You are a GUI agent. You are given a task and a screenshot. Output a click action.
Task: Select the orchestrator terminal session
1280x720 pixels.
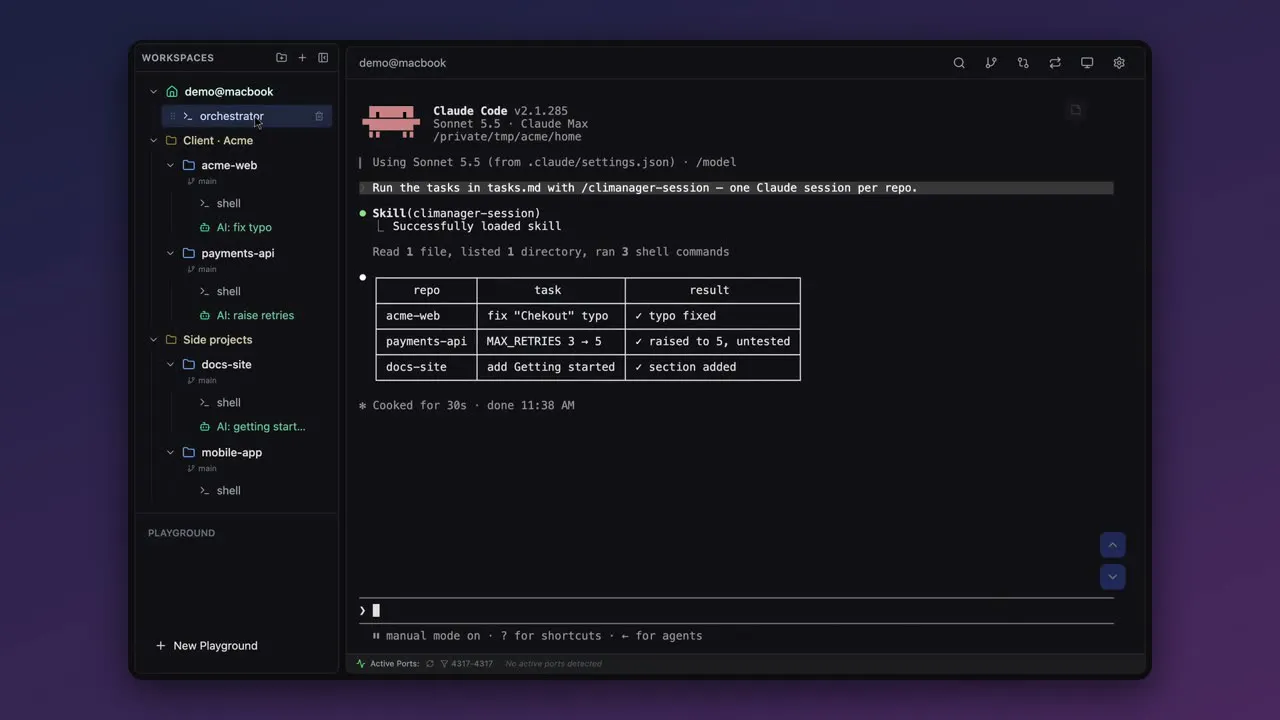point(246,116)
